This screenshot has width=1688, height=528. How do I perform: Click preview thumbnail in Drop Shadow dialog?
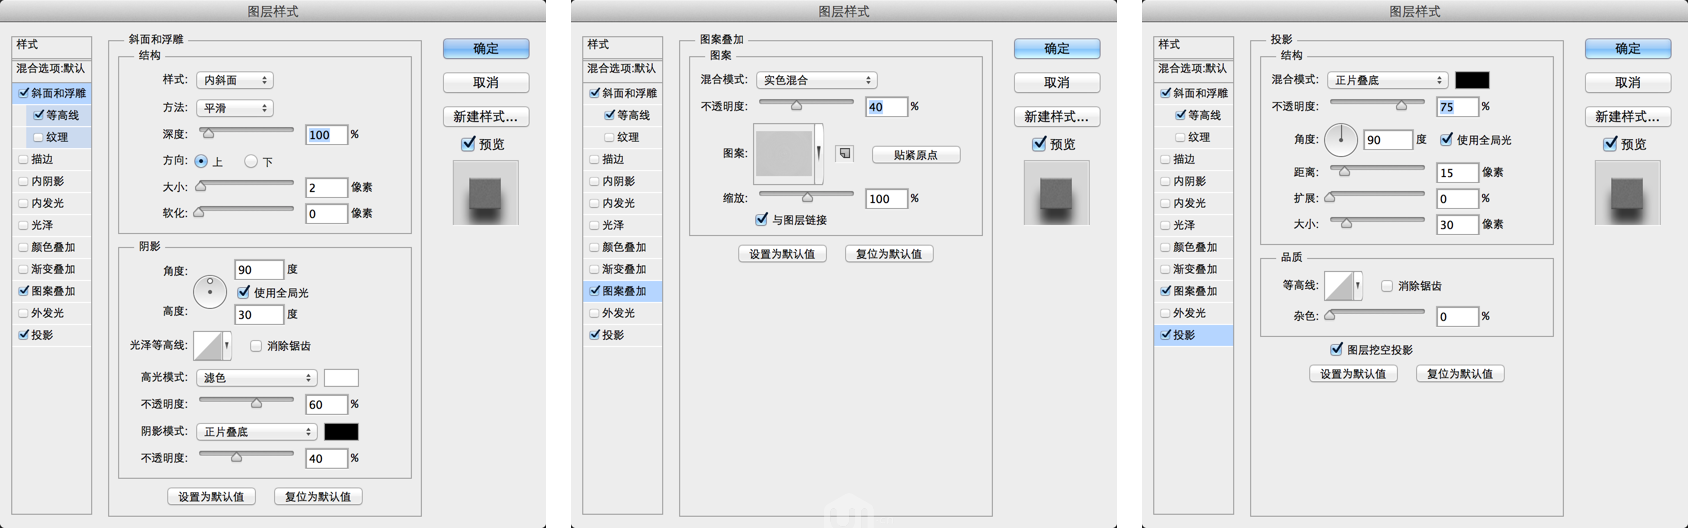1628,193
